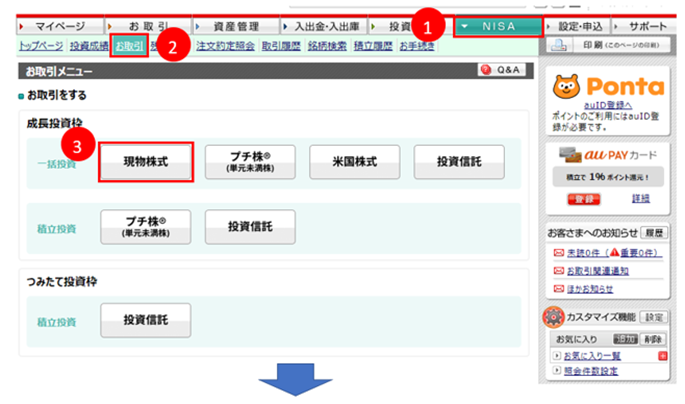Click the printer icon
The height and width of the screenshot is (404, 685).
[559, 45]
